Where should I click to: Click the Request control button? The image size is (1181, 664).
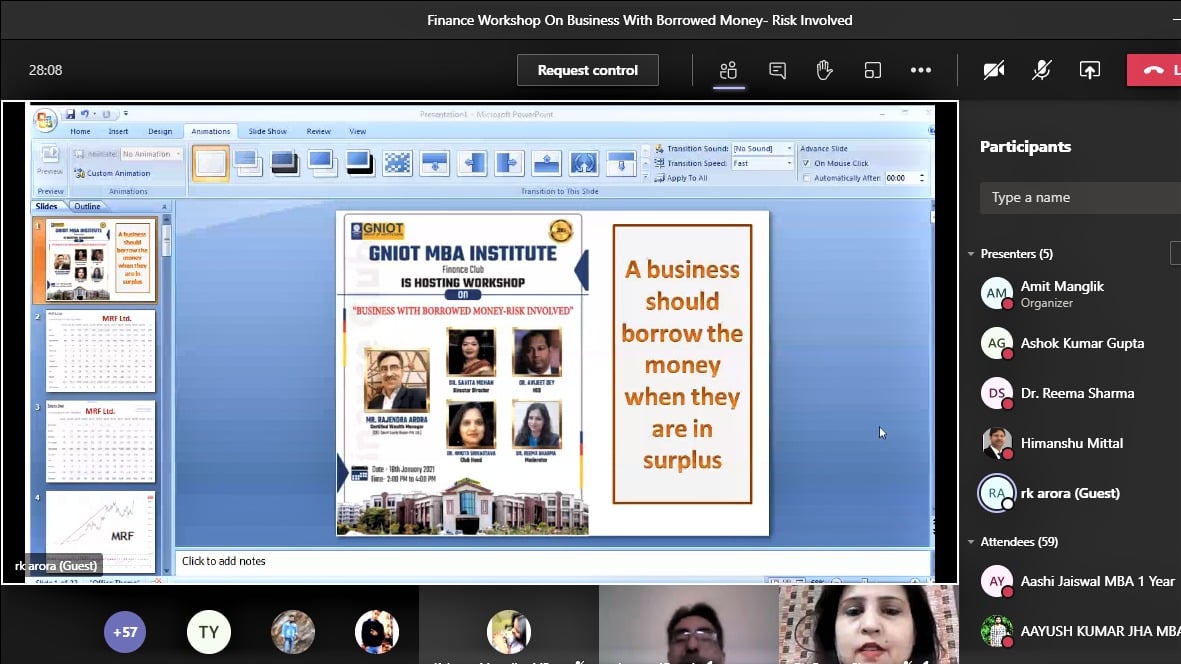click(x=587, y=70)
